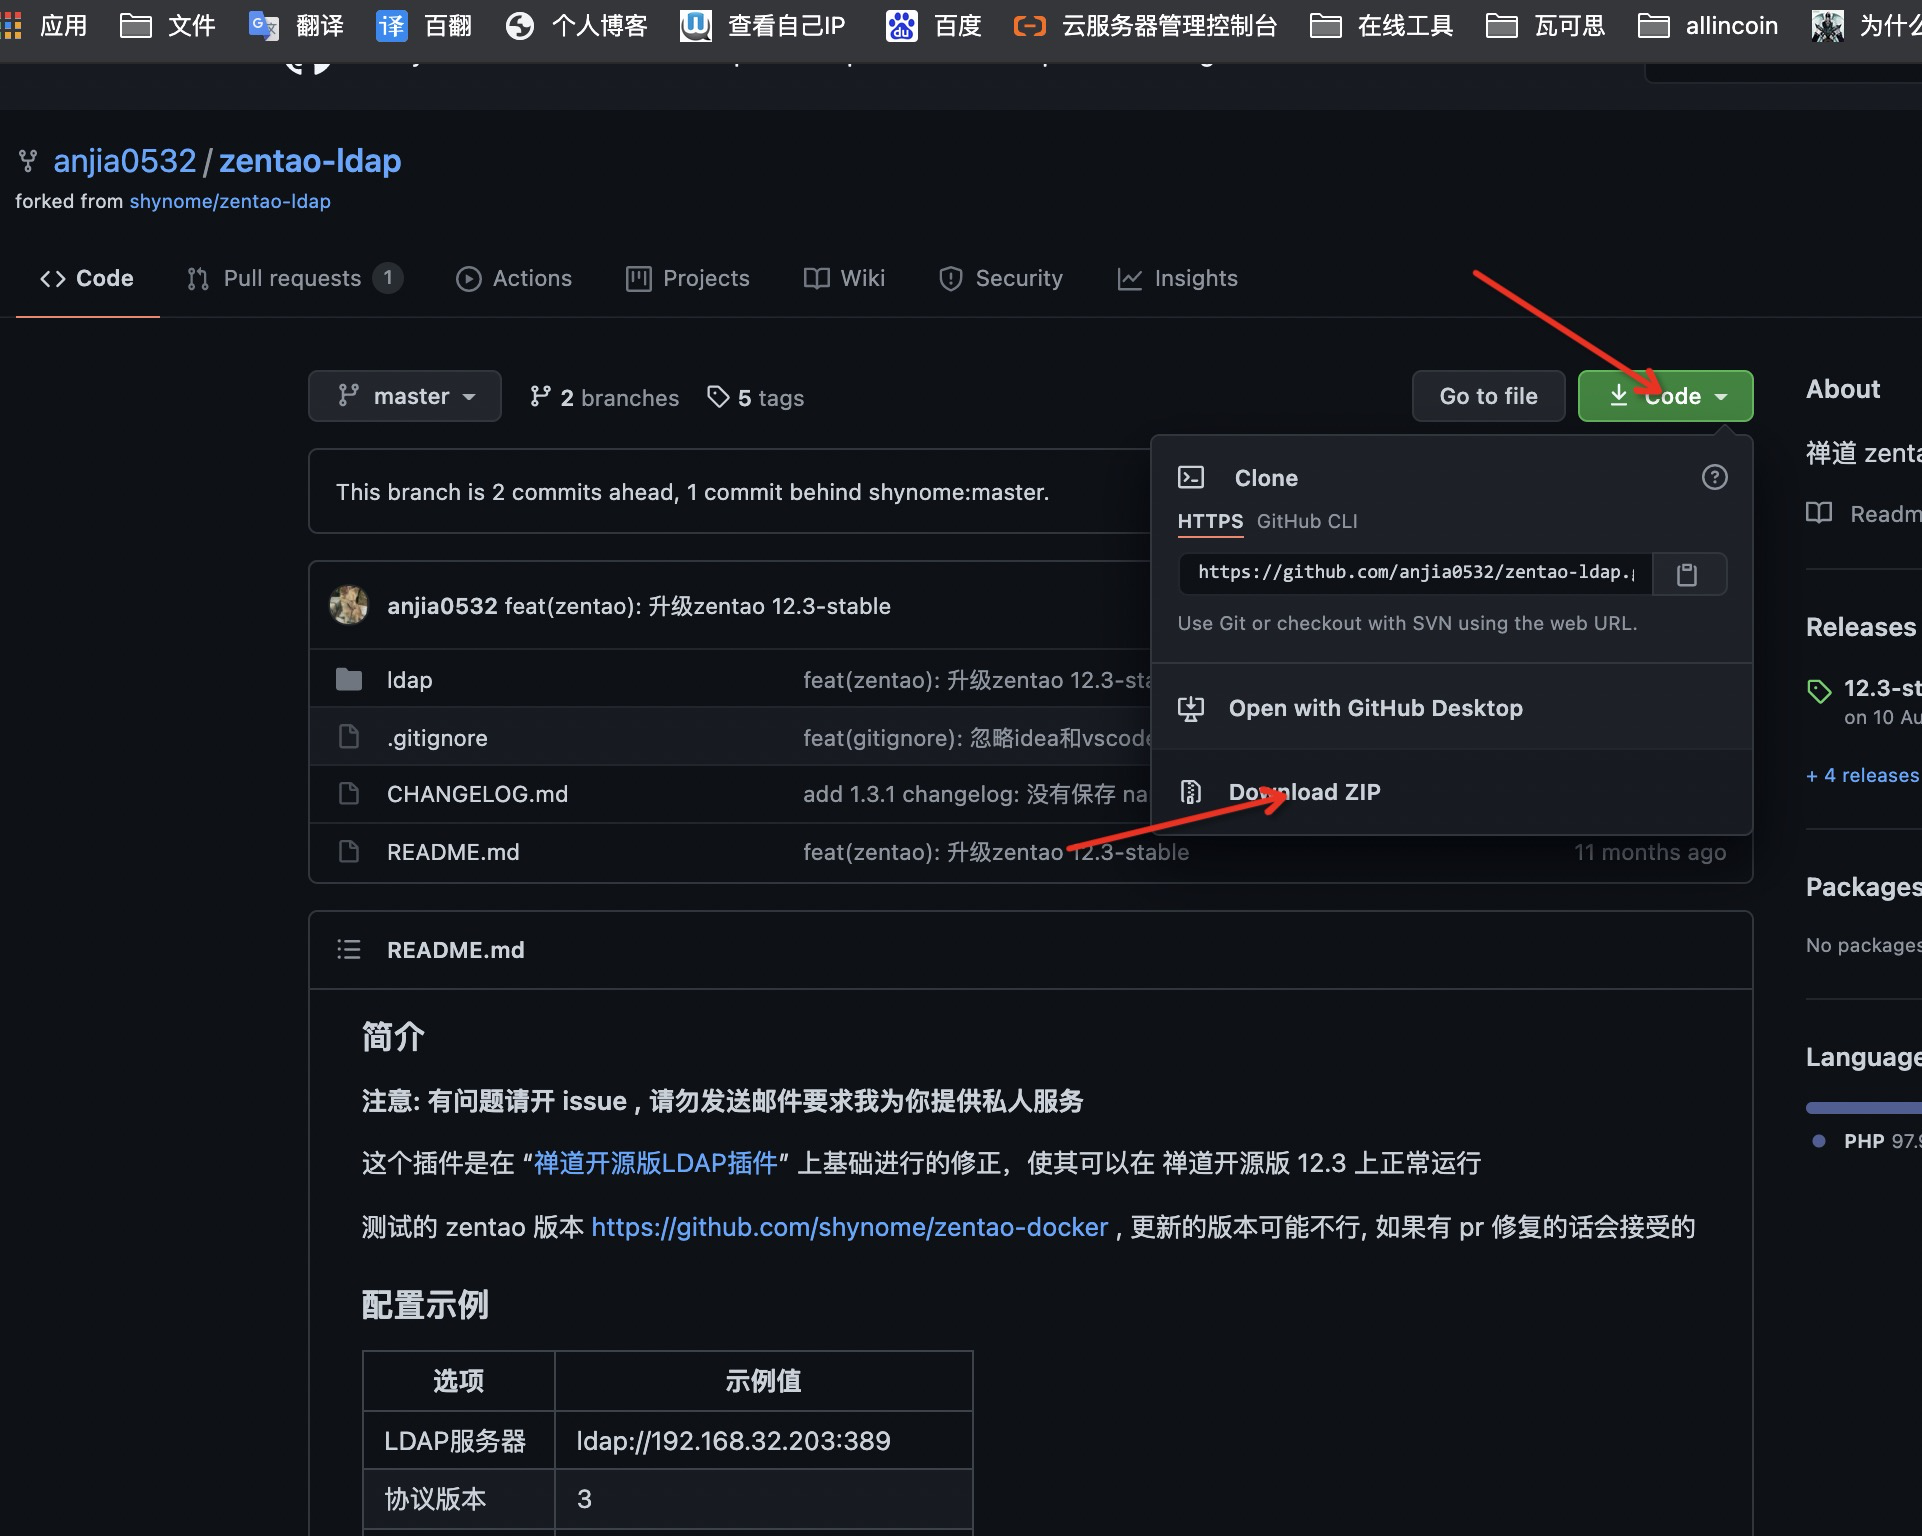Click the CHANGELOG.md file icon
Image resolution: width=1922 pixels, height=1536 pixels.
349,794
